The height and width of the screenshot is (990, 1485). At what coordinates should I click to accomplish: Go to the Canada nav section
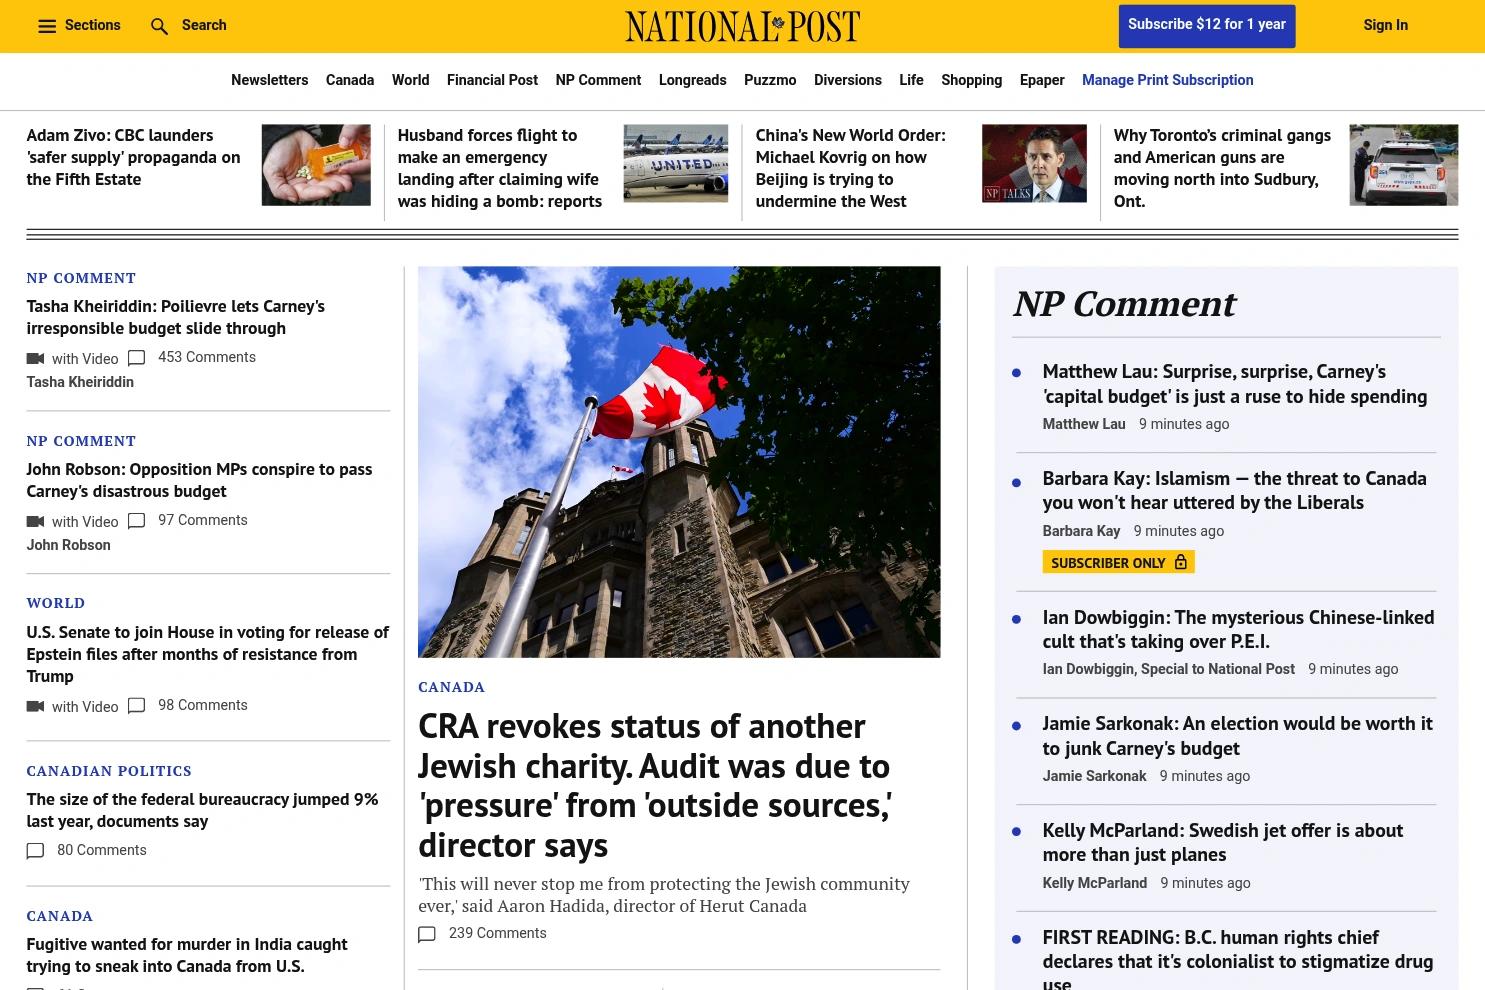click(350, 80)
